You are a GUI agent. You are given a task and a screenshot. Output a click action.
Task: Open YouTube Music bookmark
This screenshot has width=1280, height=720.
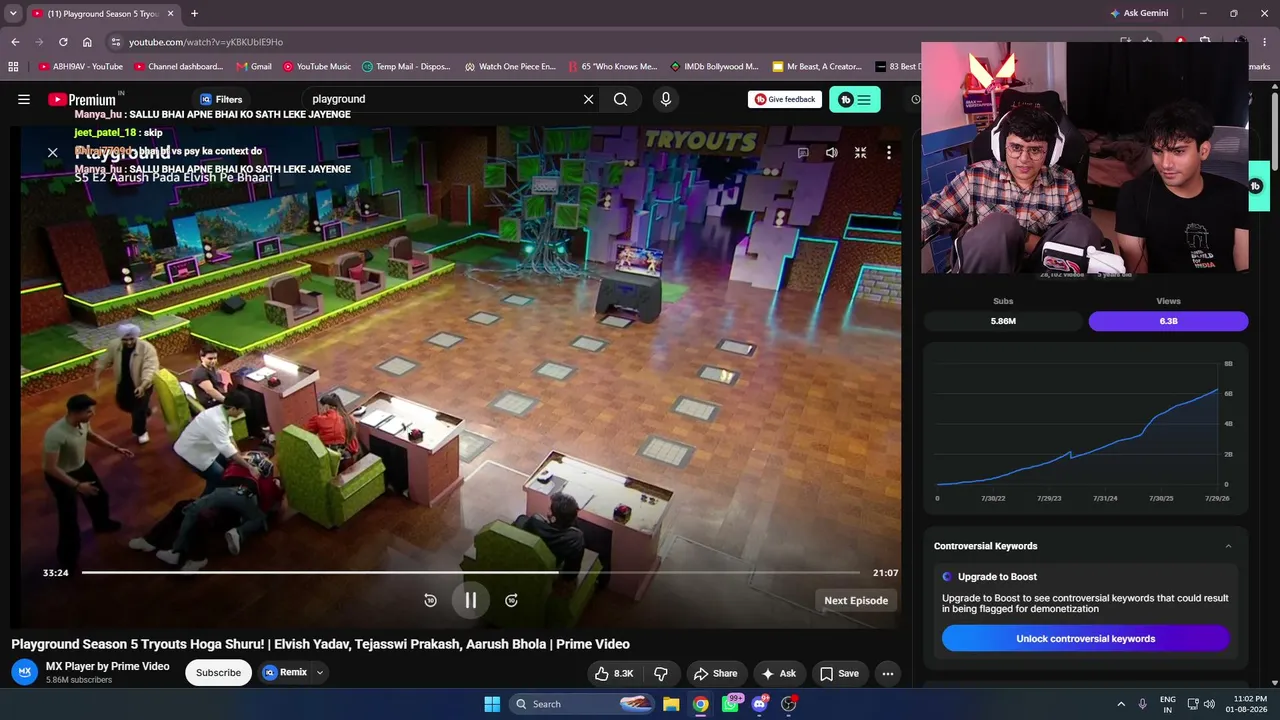tap(317, 67)
